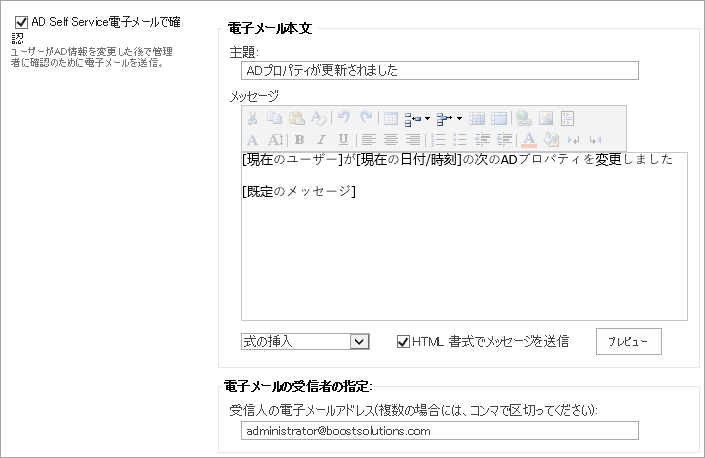Click the 主題 subject input field
Viewport: 705px width, 458px height.
click(440, 71)
